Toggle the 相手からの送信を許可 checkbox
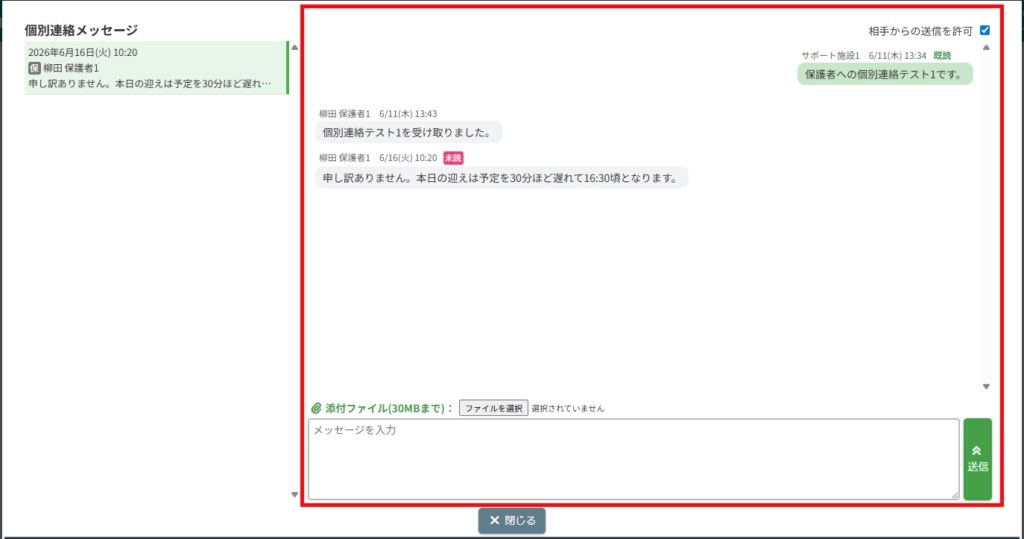The height and width of the screenshot is (539, 1024). (x=985, y=30)
